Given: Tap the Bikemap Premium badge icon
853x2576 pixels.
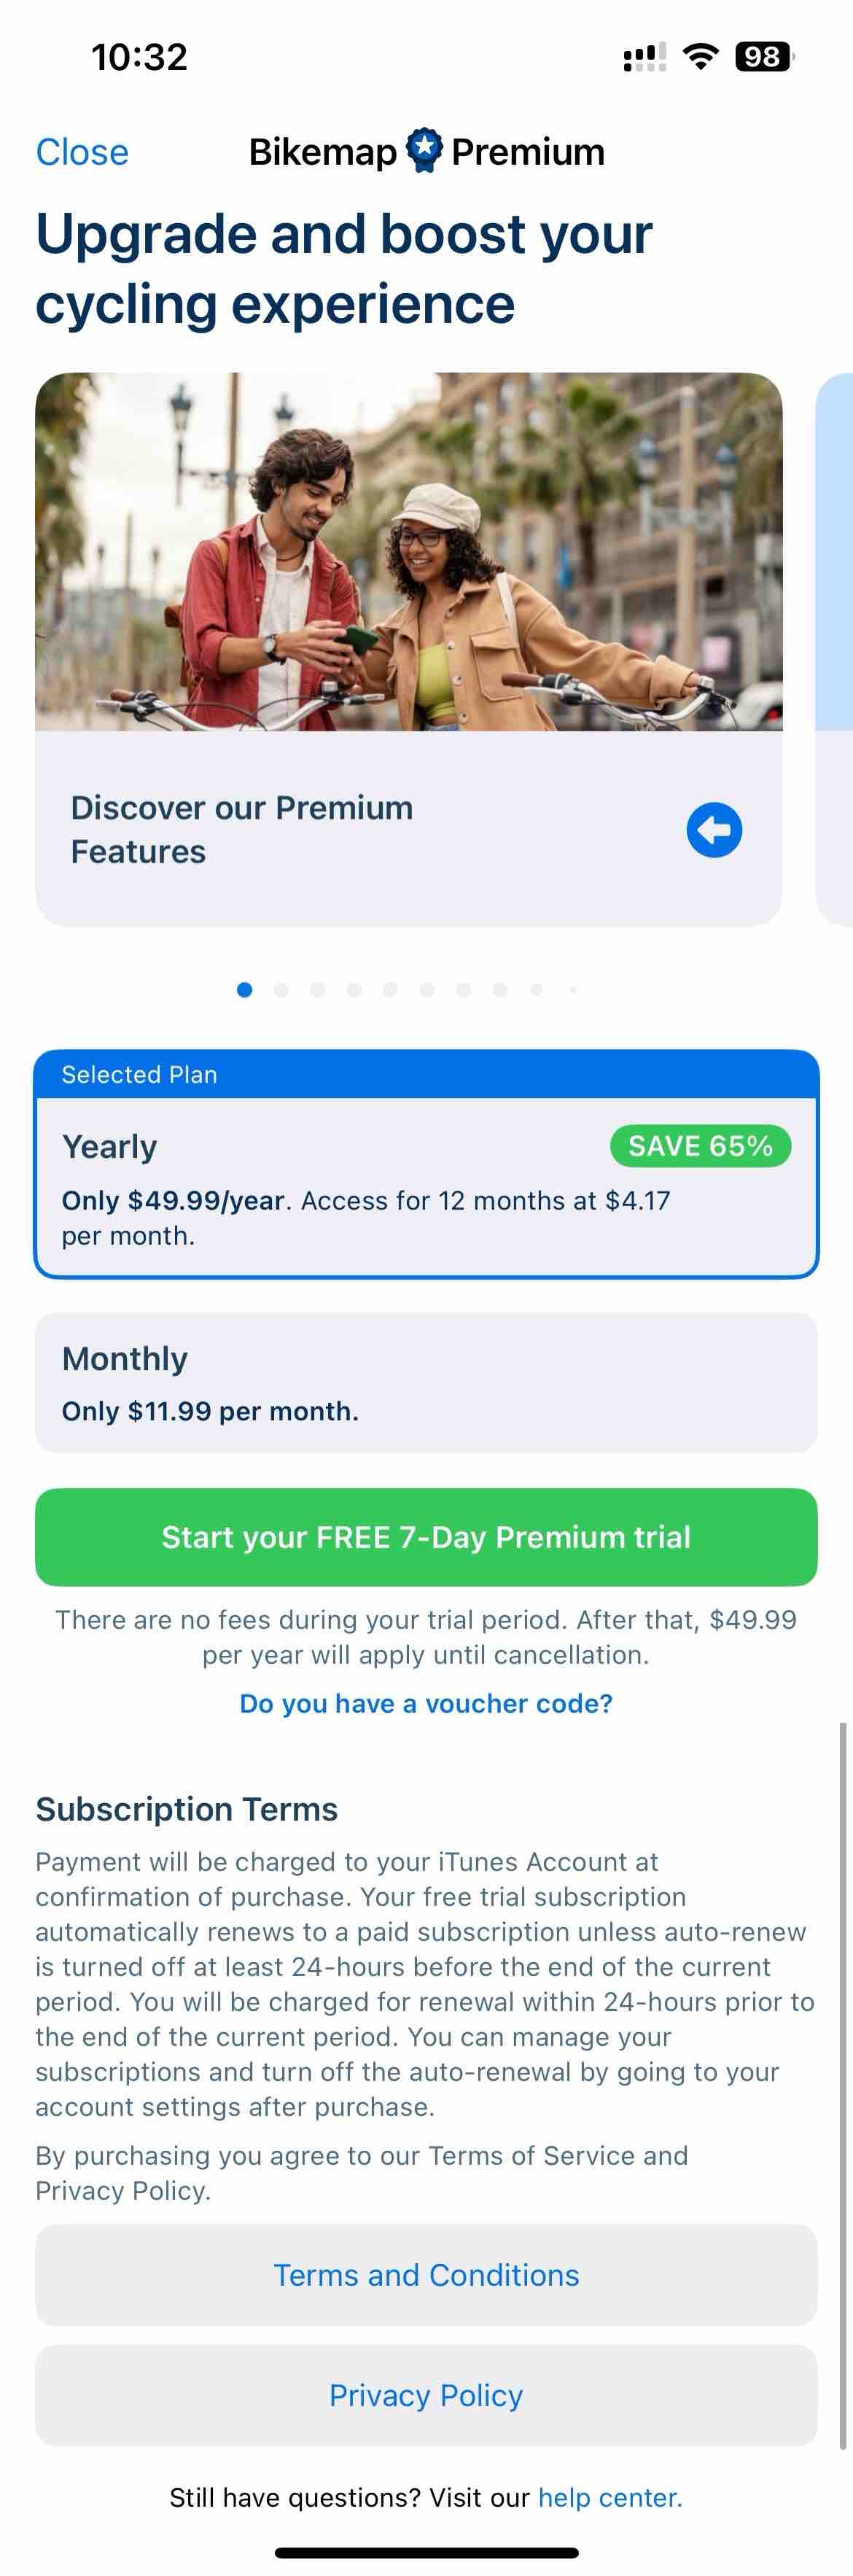Looking at the screenshot, I should coord(425,150).
